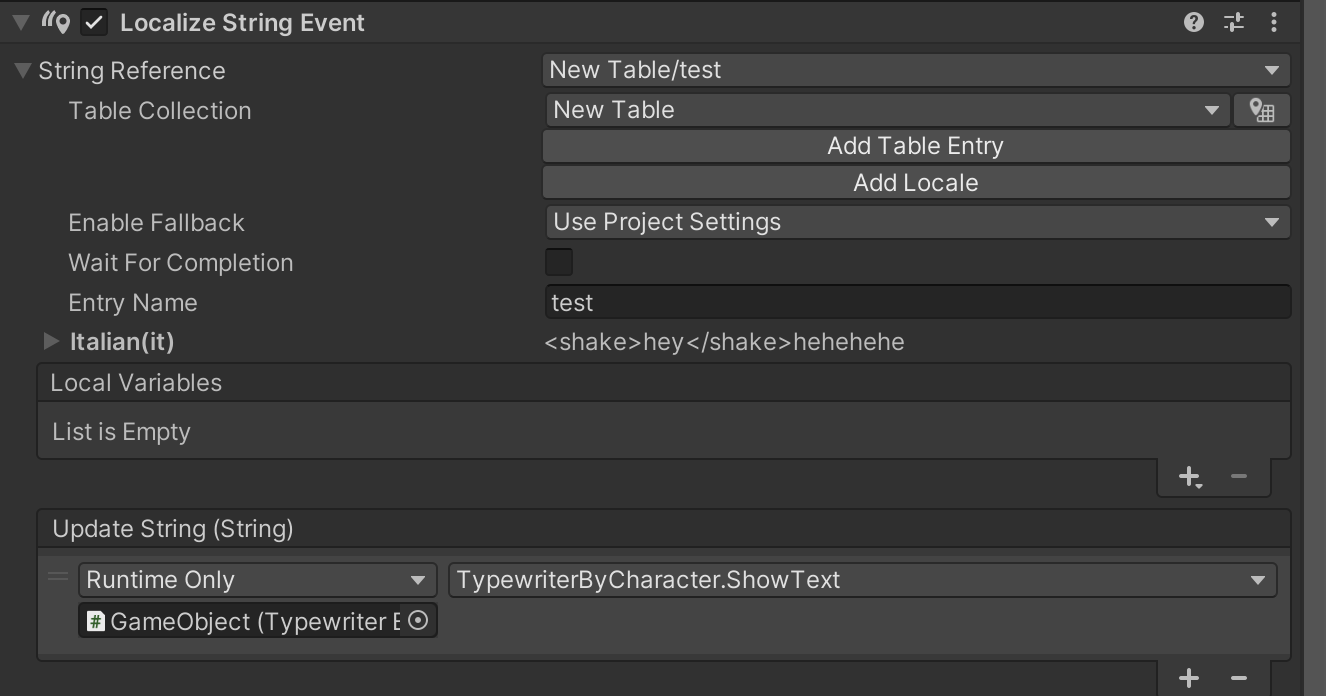Remove local variable with minus icon
The width and height of the screenshot is (1326, 696).
coord(1239,477)
